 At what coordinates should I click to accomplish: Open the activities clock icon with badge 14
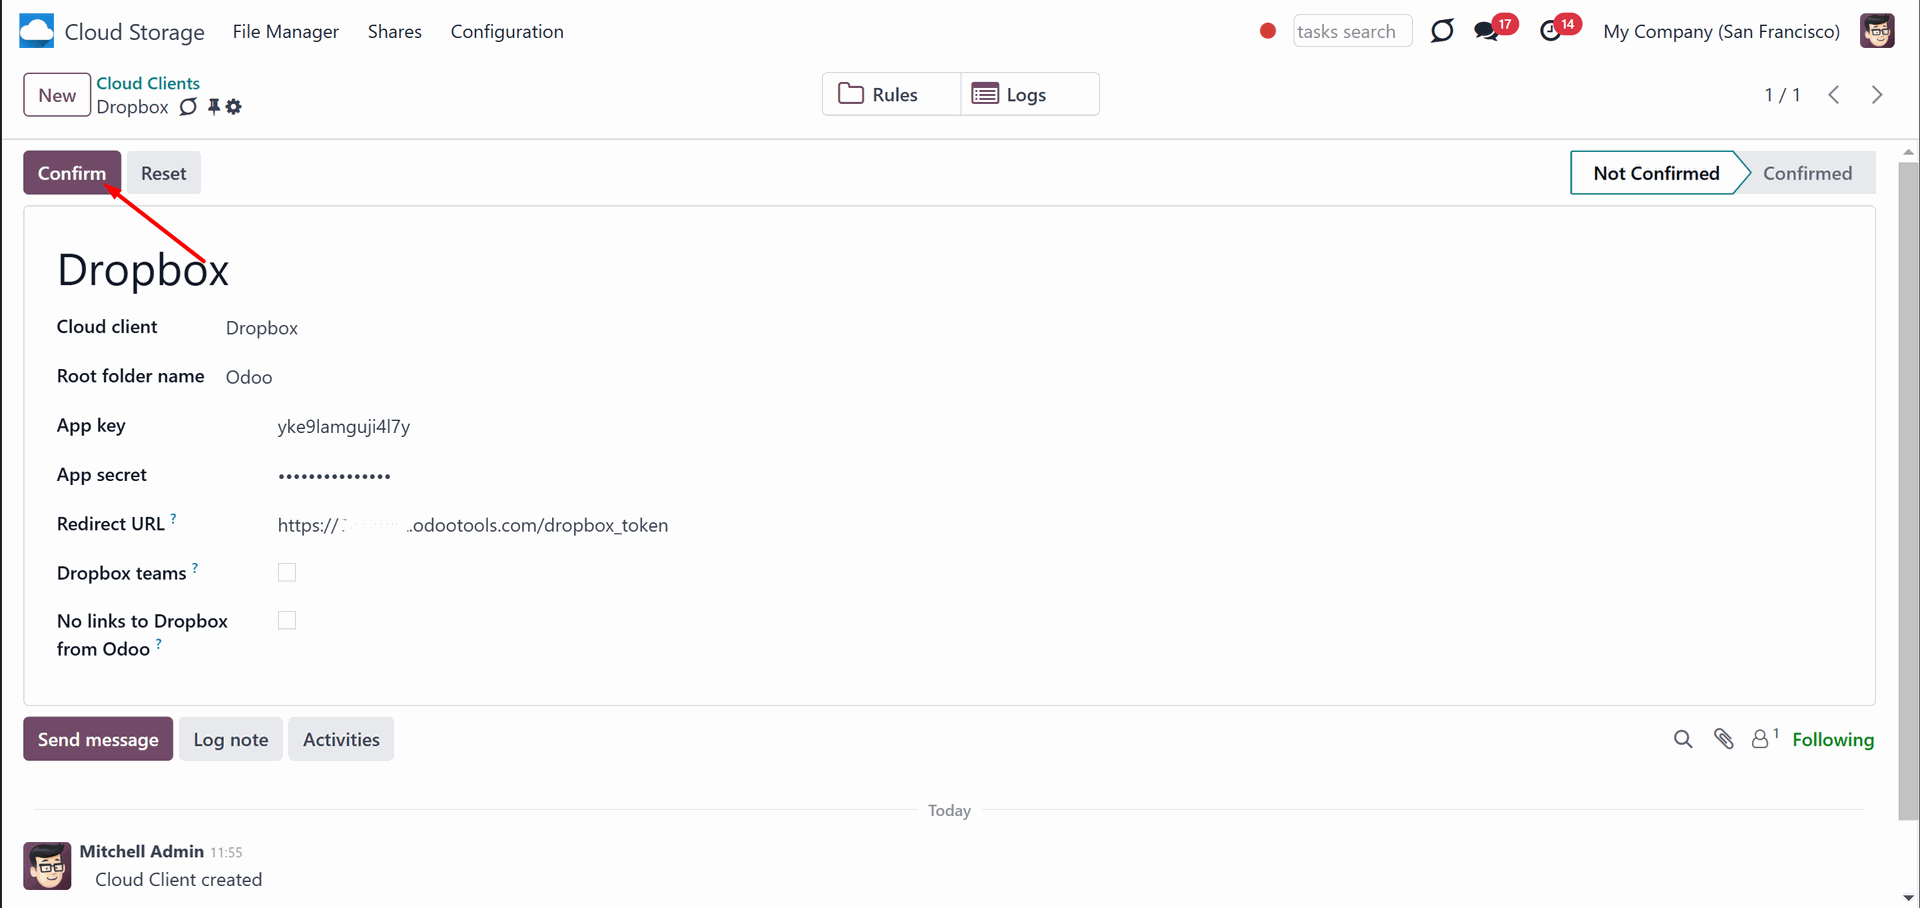(1551, 31)
